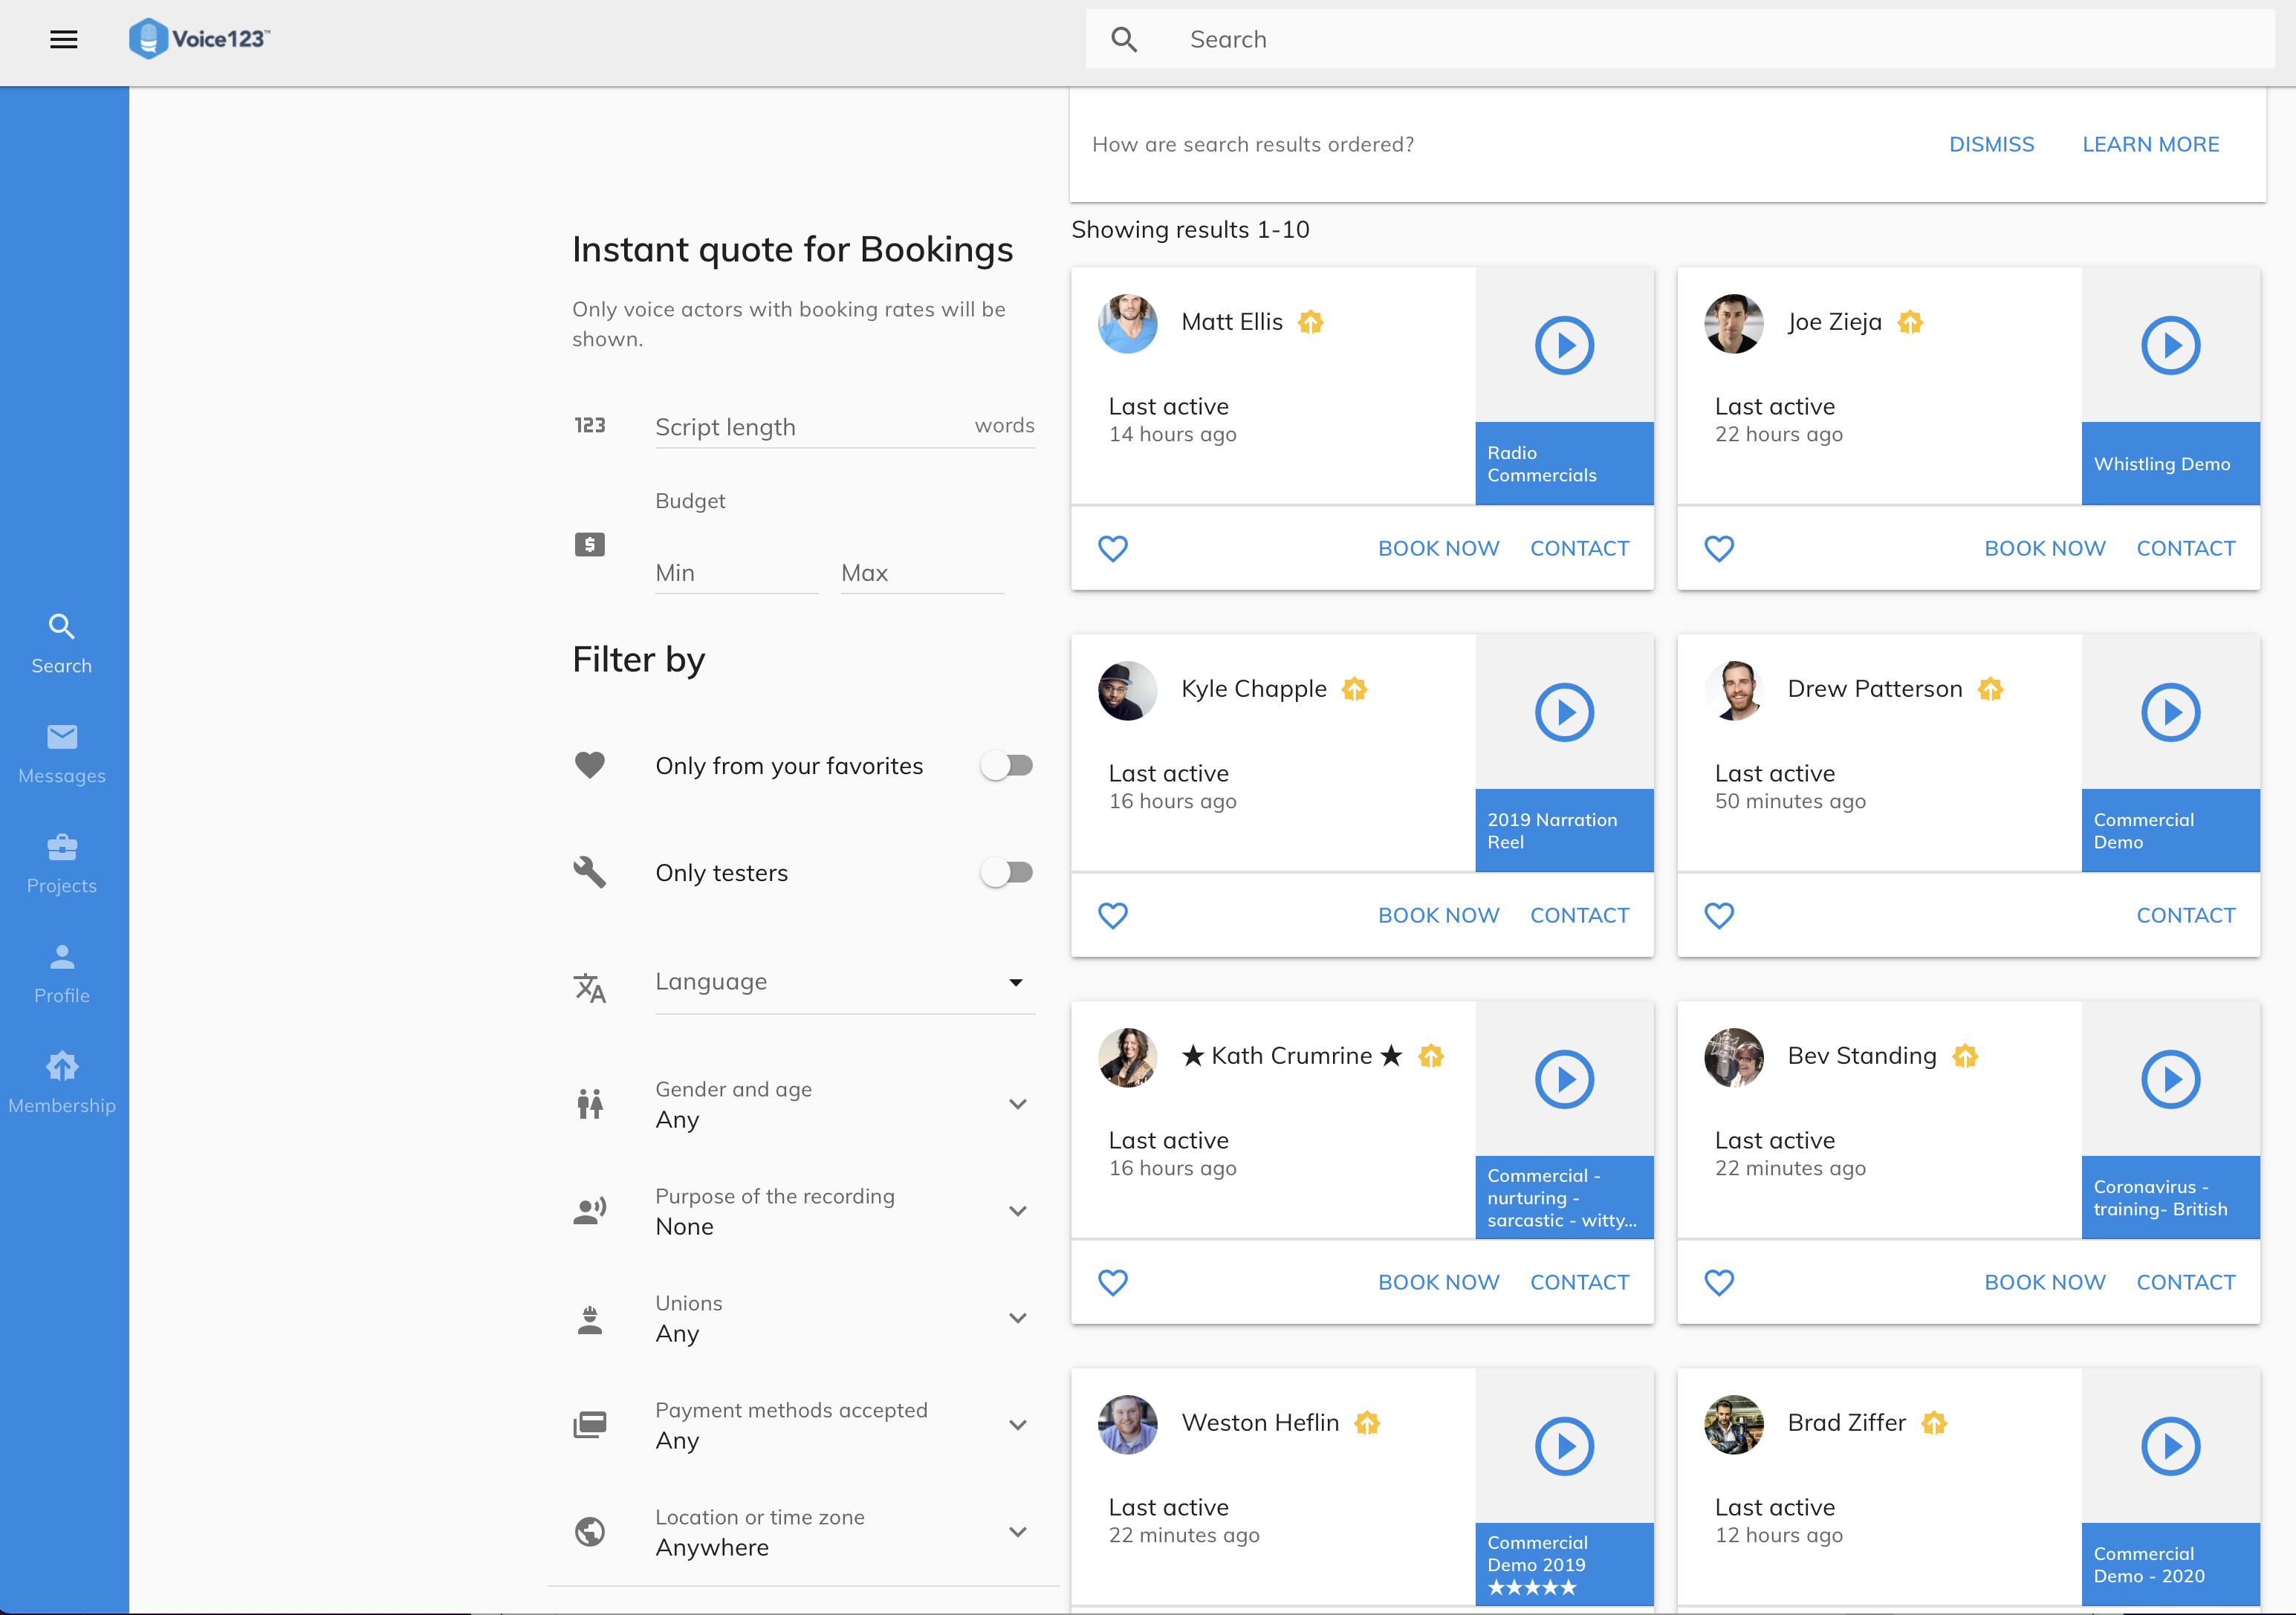2296x1615 pixels.
Task: Open Projects in the sidebar
Action: point(62,863)
